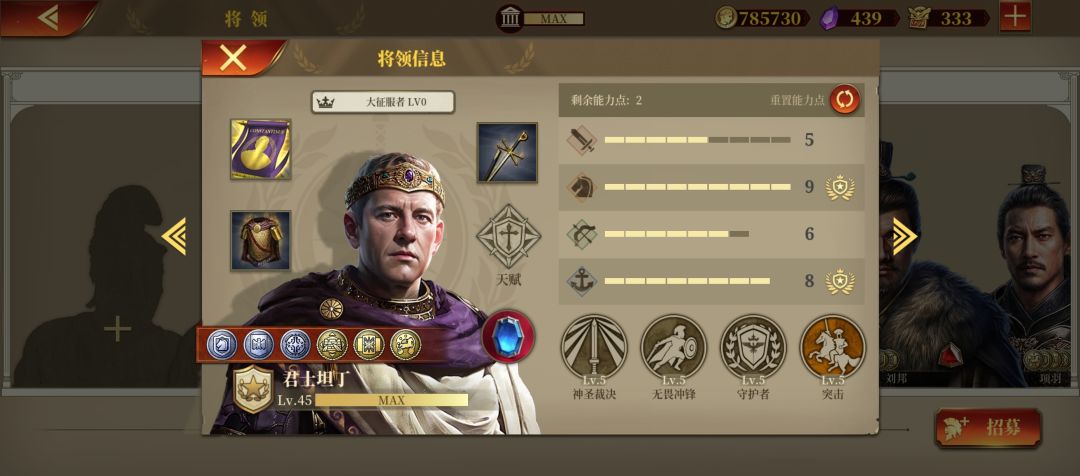
Task: Select the 项羽 general portrait
Action: pyautogui.click(x=1034, y=276)
